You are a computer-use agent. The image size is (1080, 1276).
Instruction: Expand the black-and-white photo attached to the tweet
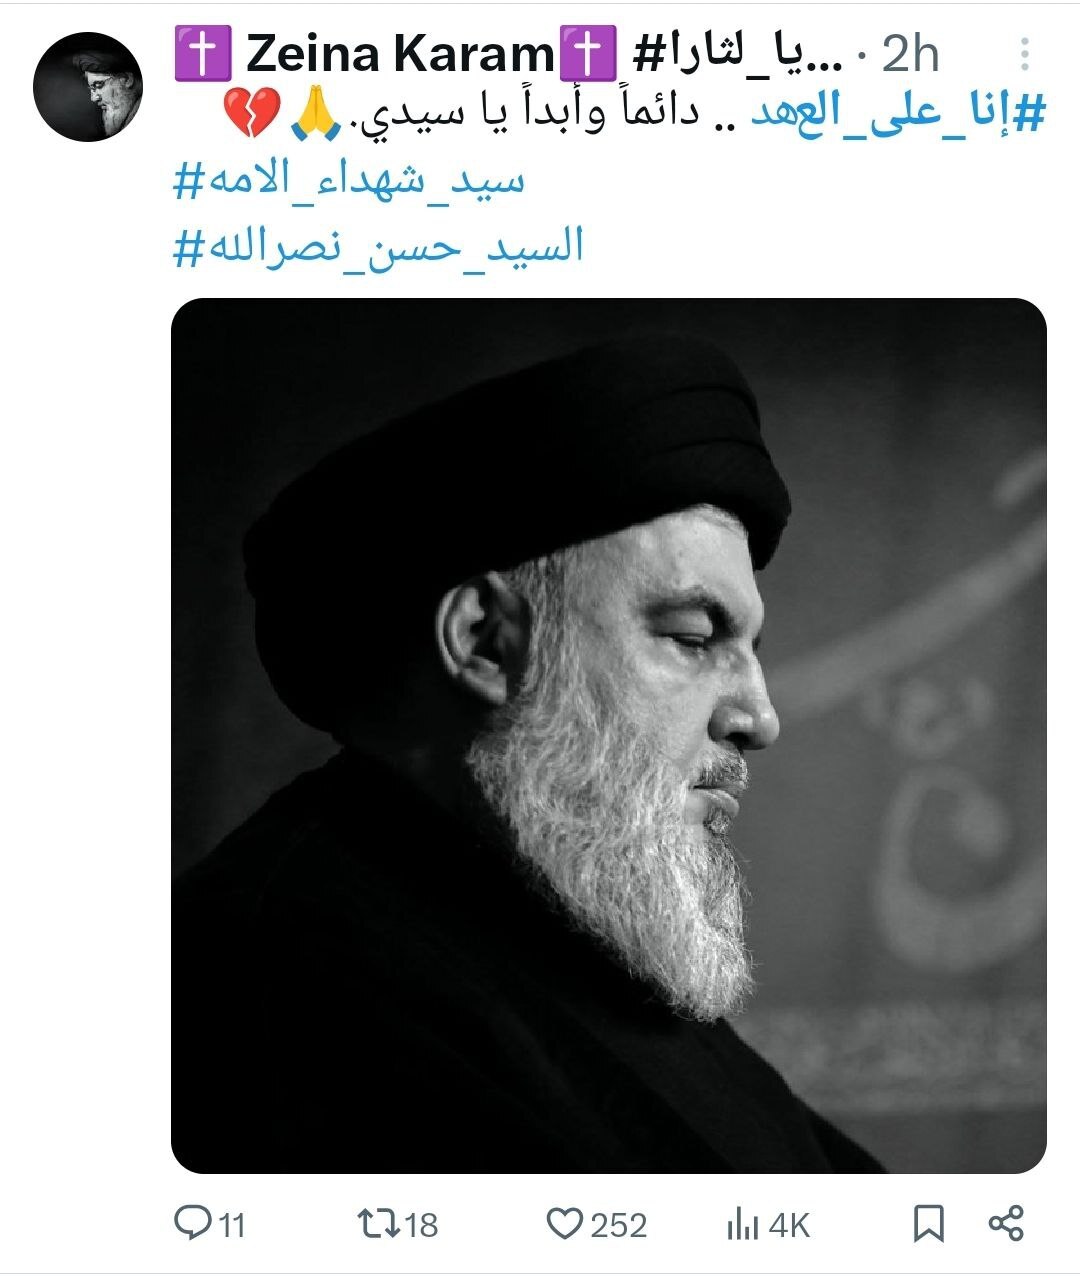click(x=609, y=735)
